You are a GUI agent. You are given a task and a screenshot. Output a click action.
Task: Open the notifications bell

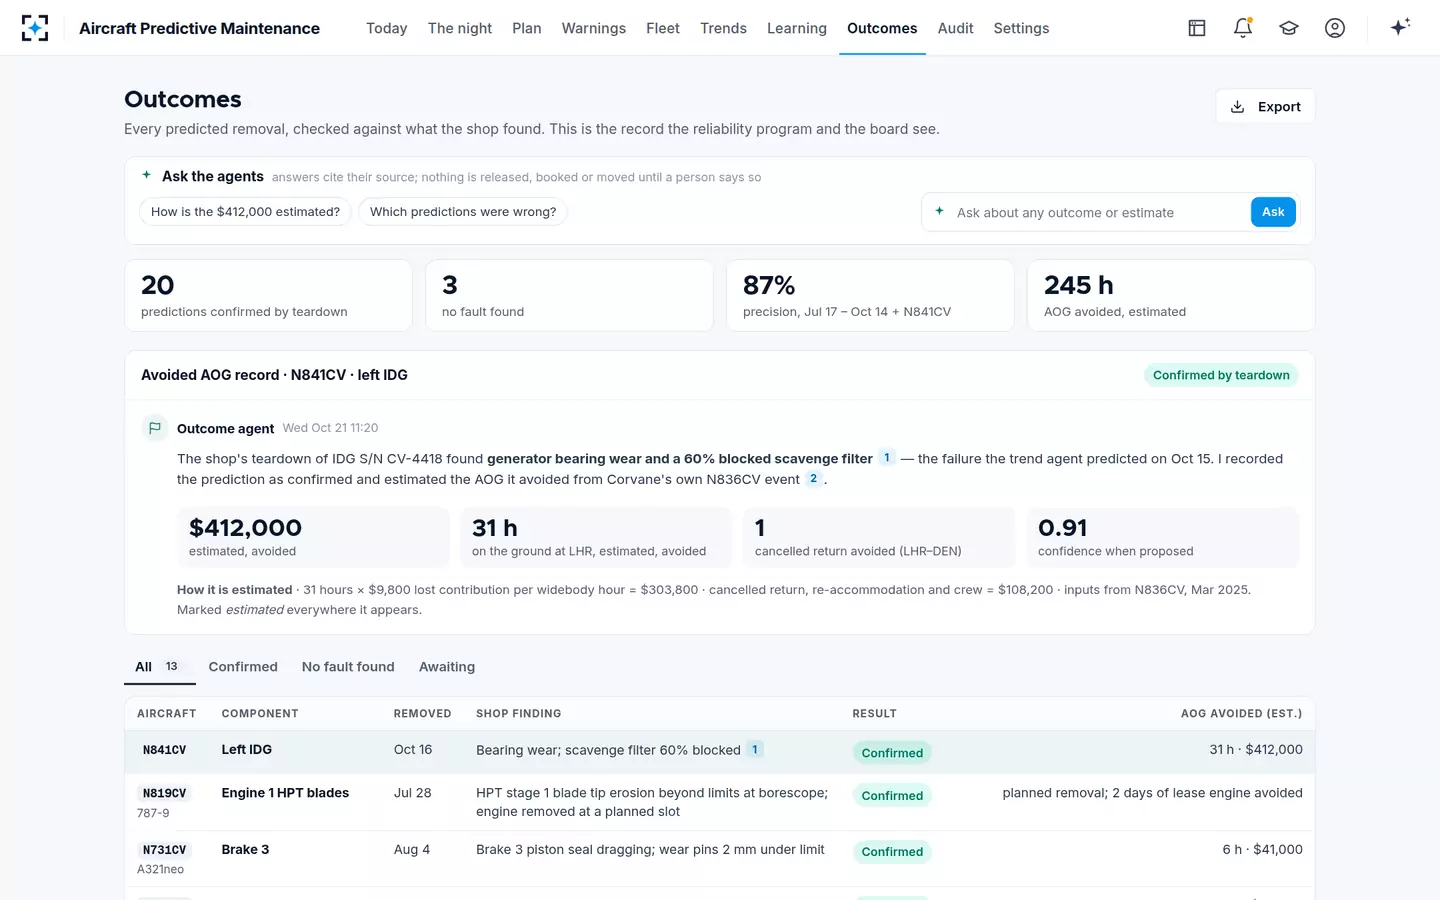click(1243, 28)
